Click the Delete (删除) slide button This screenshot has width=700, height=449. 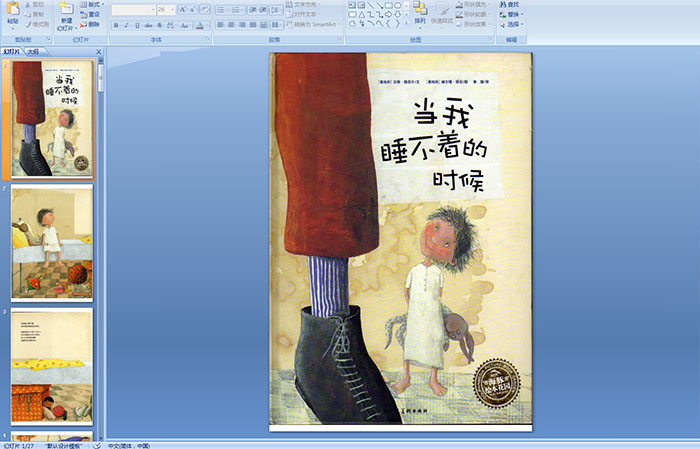(x=90, y=24)
